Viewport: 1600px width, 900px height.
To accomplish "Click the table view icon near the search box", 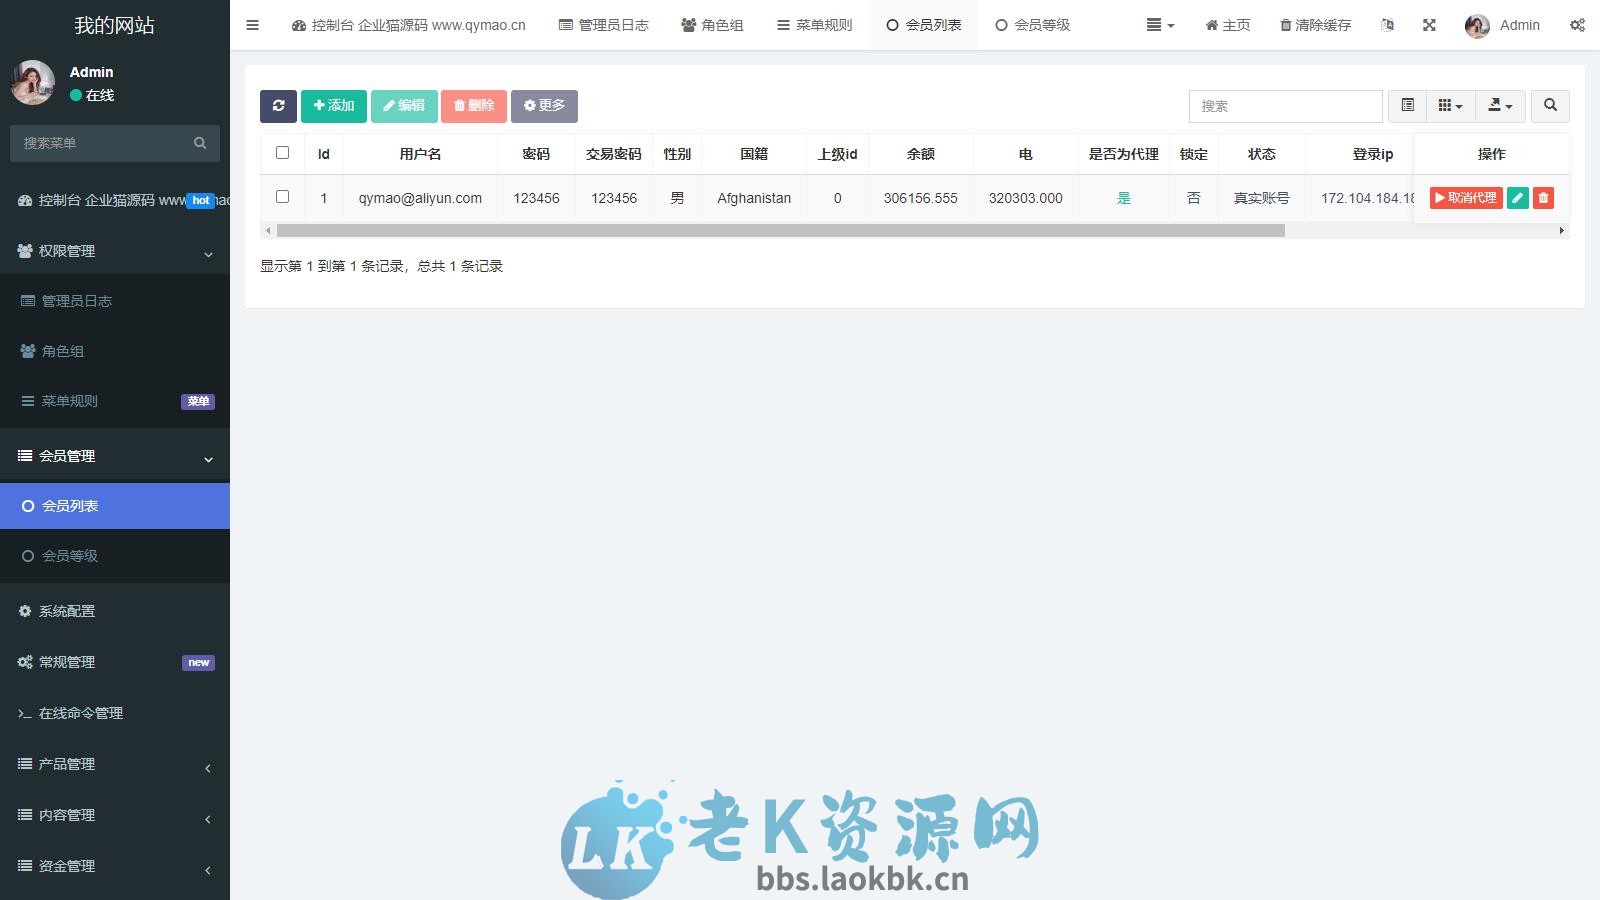I will 1408,105.
